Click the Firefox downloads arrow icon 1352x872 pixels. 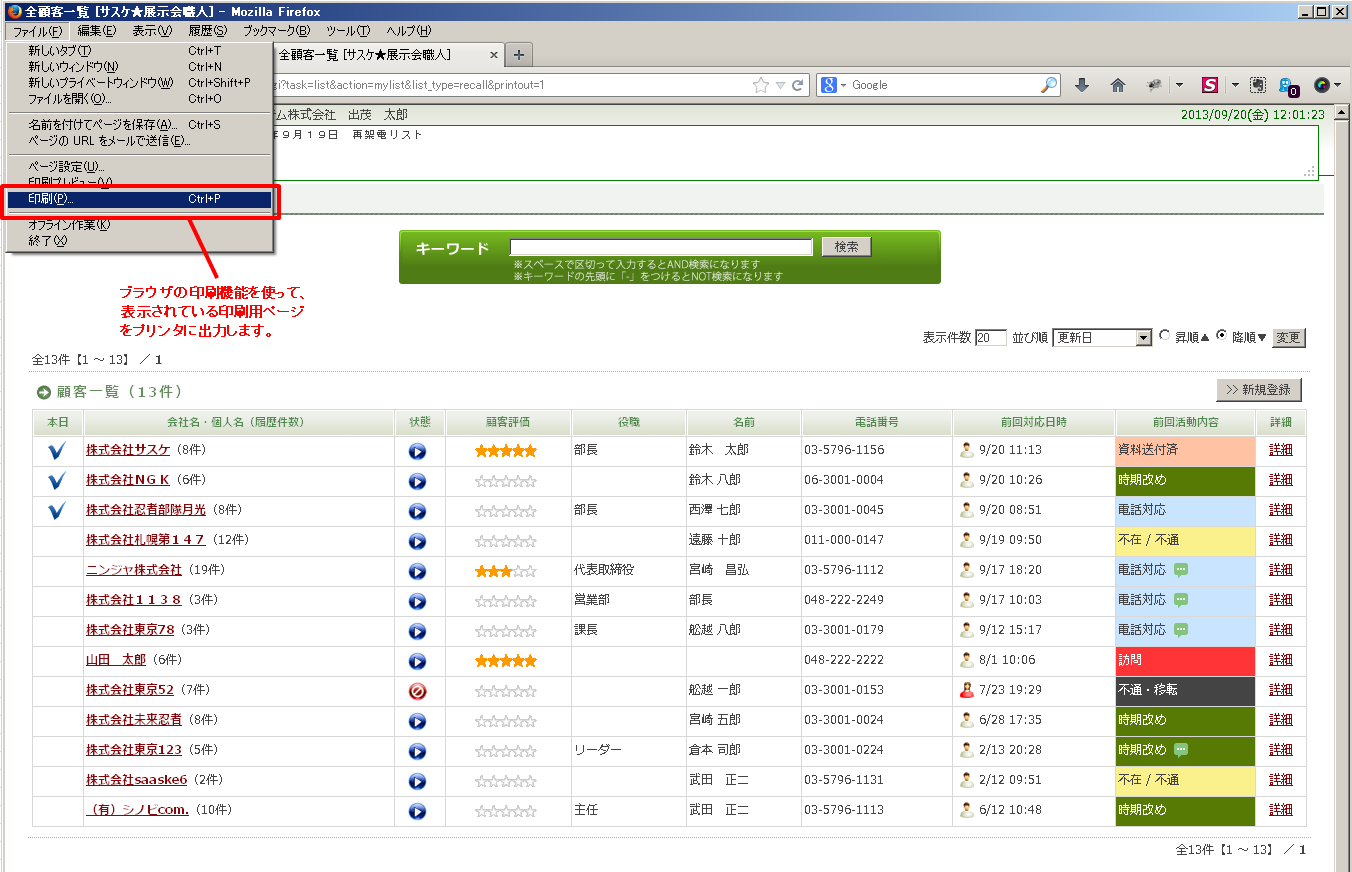coord(1081,85)
